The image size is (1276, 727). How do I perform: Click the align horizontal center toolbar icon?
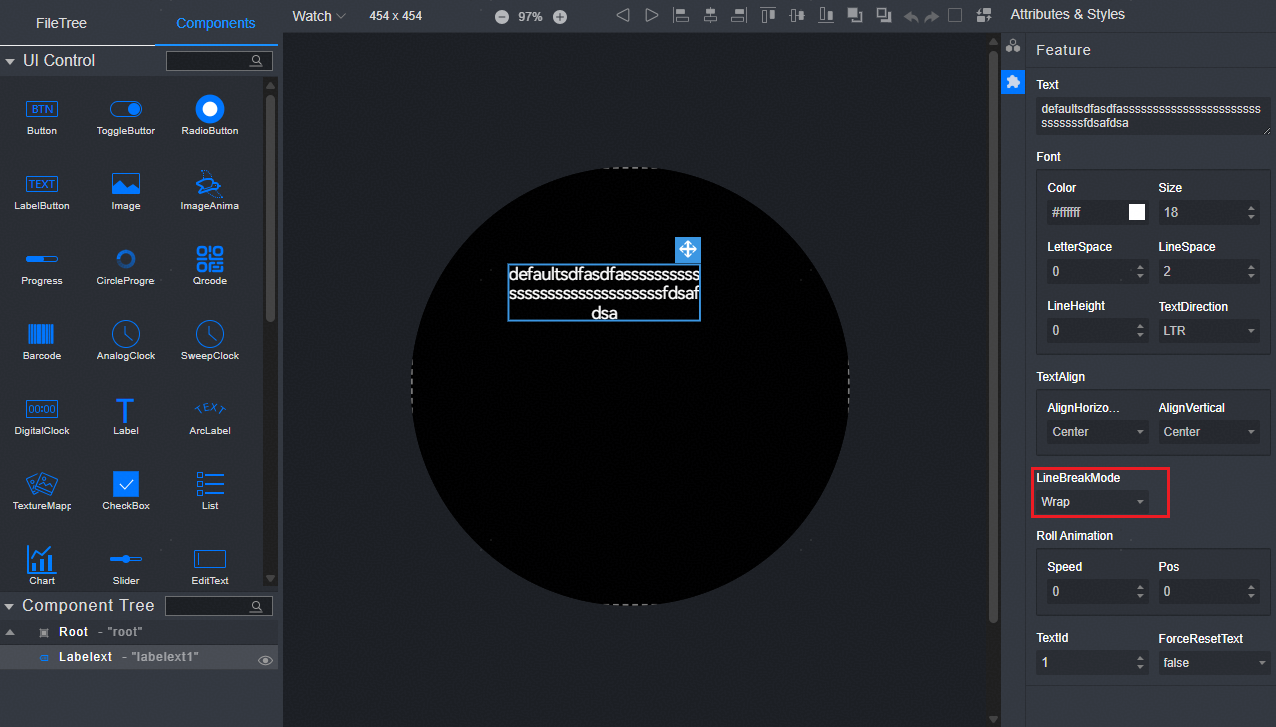tap(710, 15)
